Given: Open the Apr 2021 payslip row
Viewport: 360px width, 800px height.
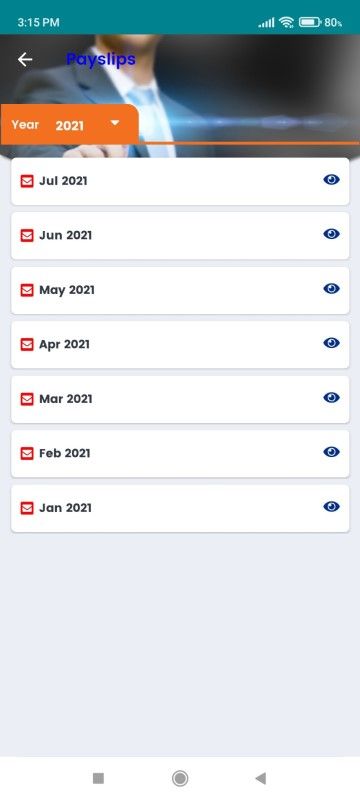Looking at the screenshot, I should pyautogui.click(x=180, y=344).
